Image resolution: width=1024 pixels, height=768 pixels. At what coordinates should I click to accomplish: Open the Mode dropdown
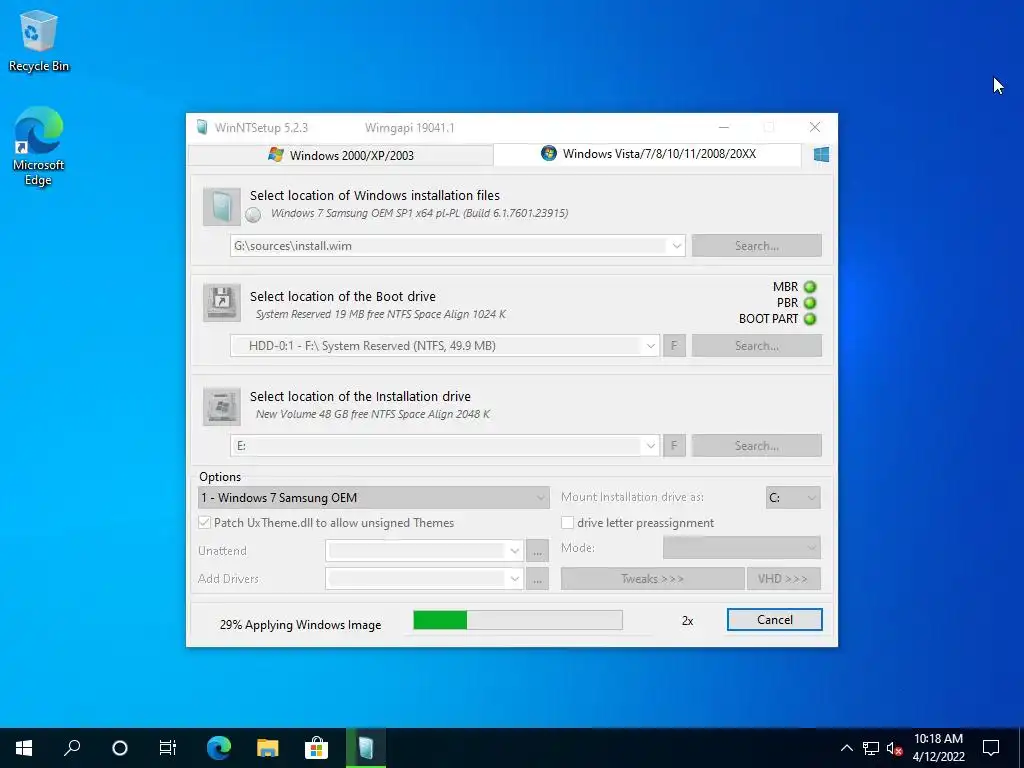click(x=741, y=547)
